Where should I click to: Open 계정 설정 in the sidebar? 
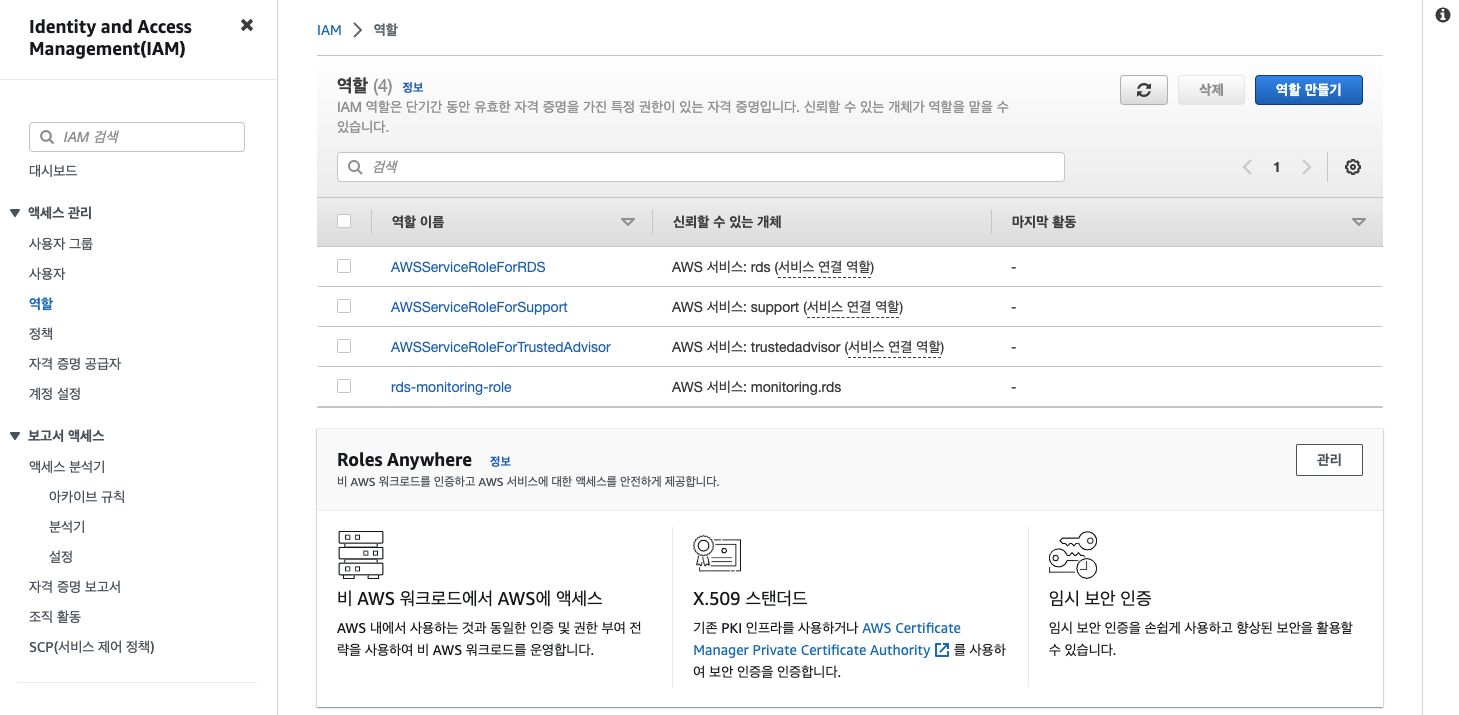(x=55, y=394)
